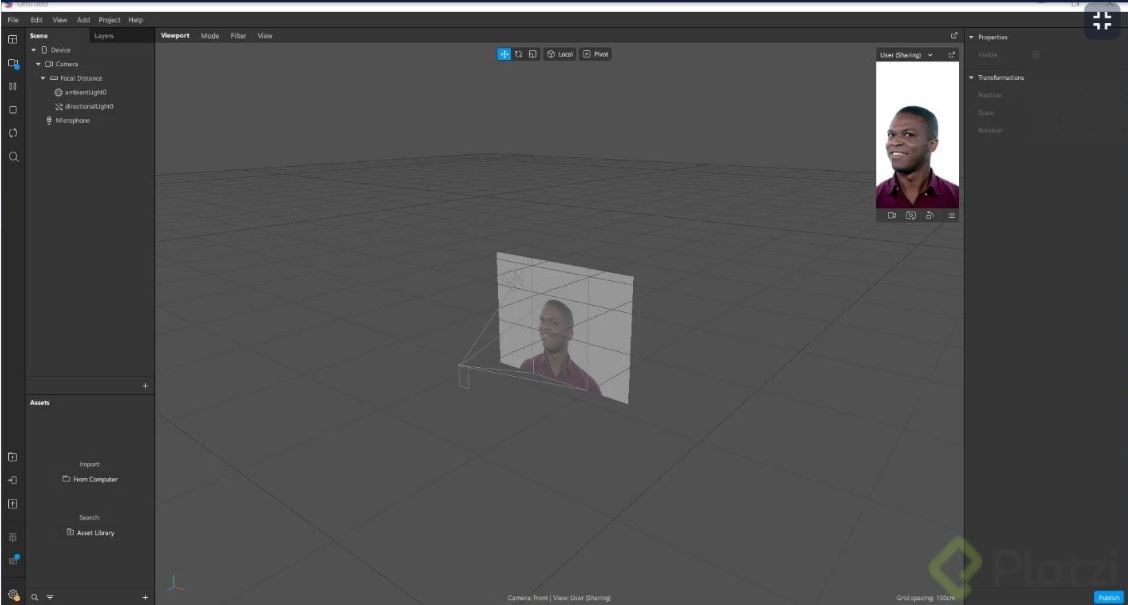Open the top menu bar View menu

tap(60, 20)
